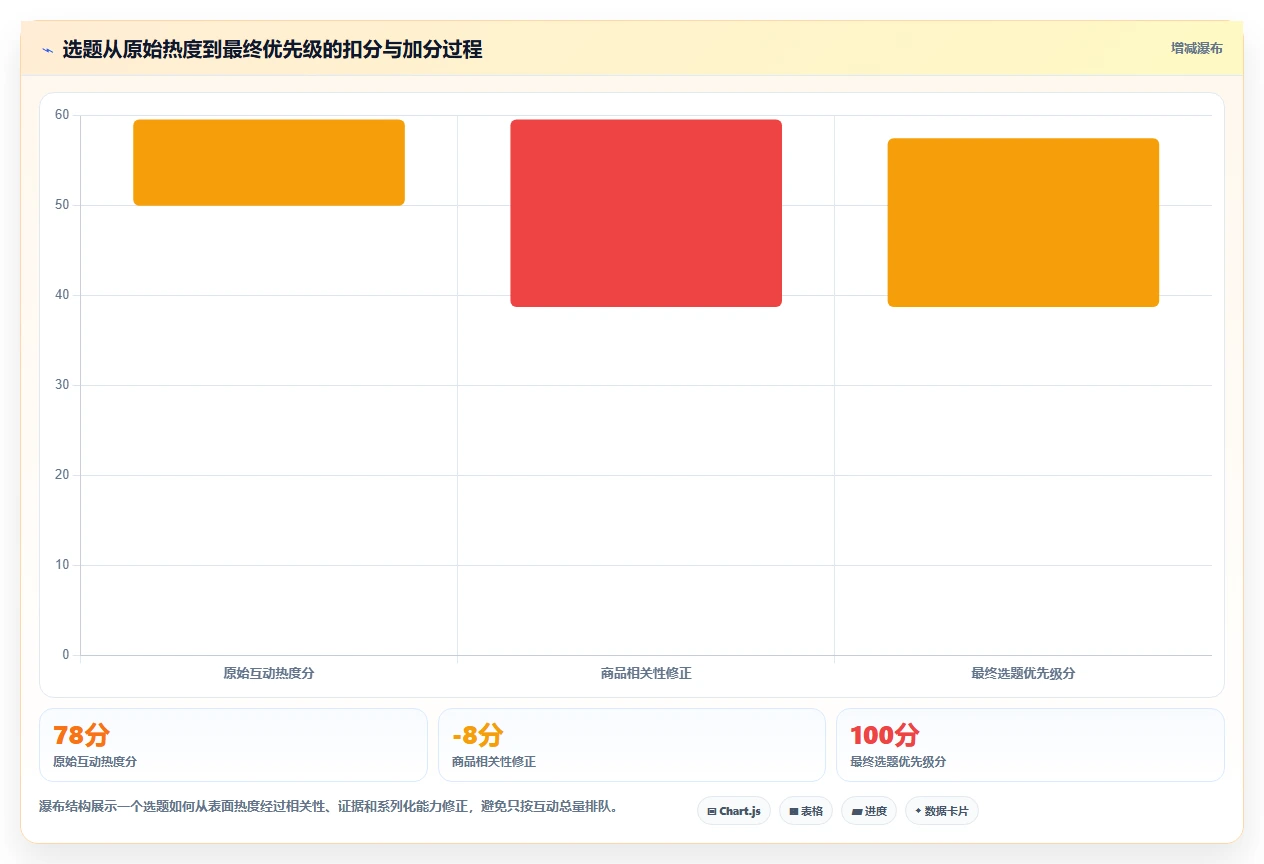Click the 表格 chip icon
Image resolution: width=1264 pixels, height=864 pixels.
(793, 811)
